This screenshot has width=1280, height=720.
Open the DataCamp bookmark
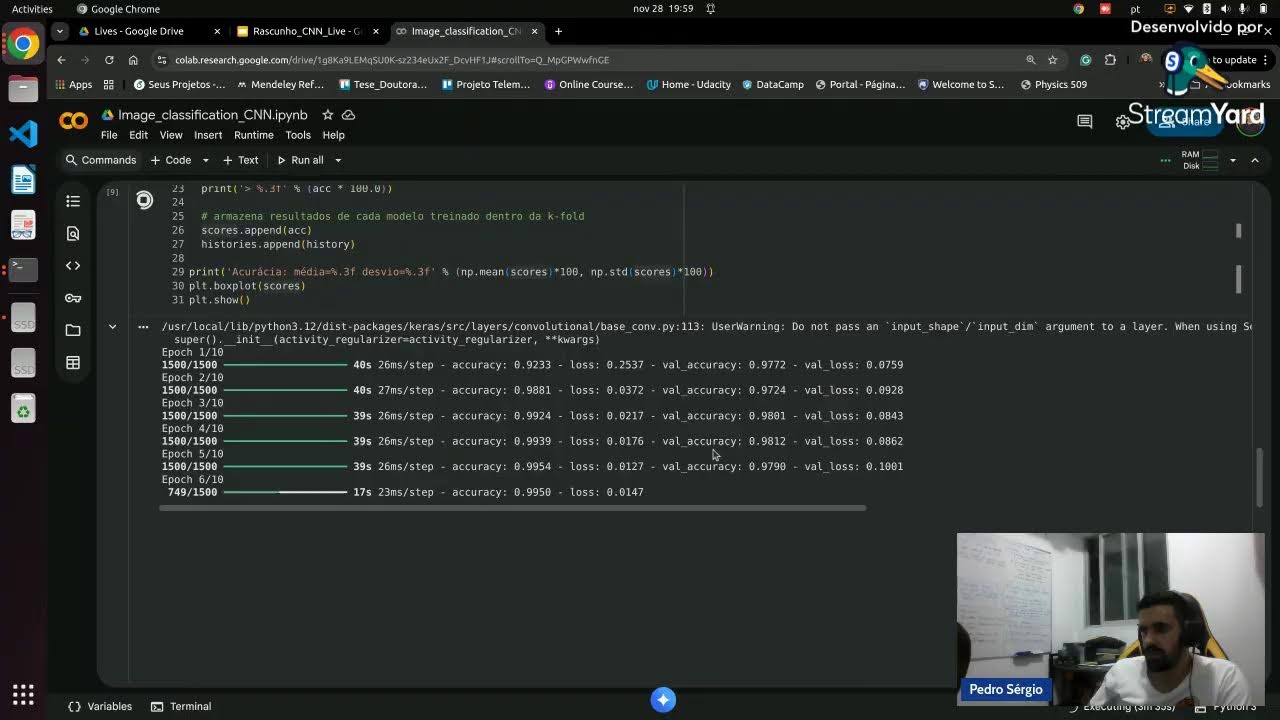click(x=771, y=85)
